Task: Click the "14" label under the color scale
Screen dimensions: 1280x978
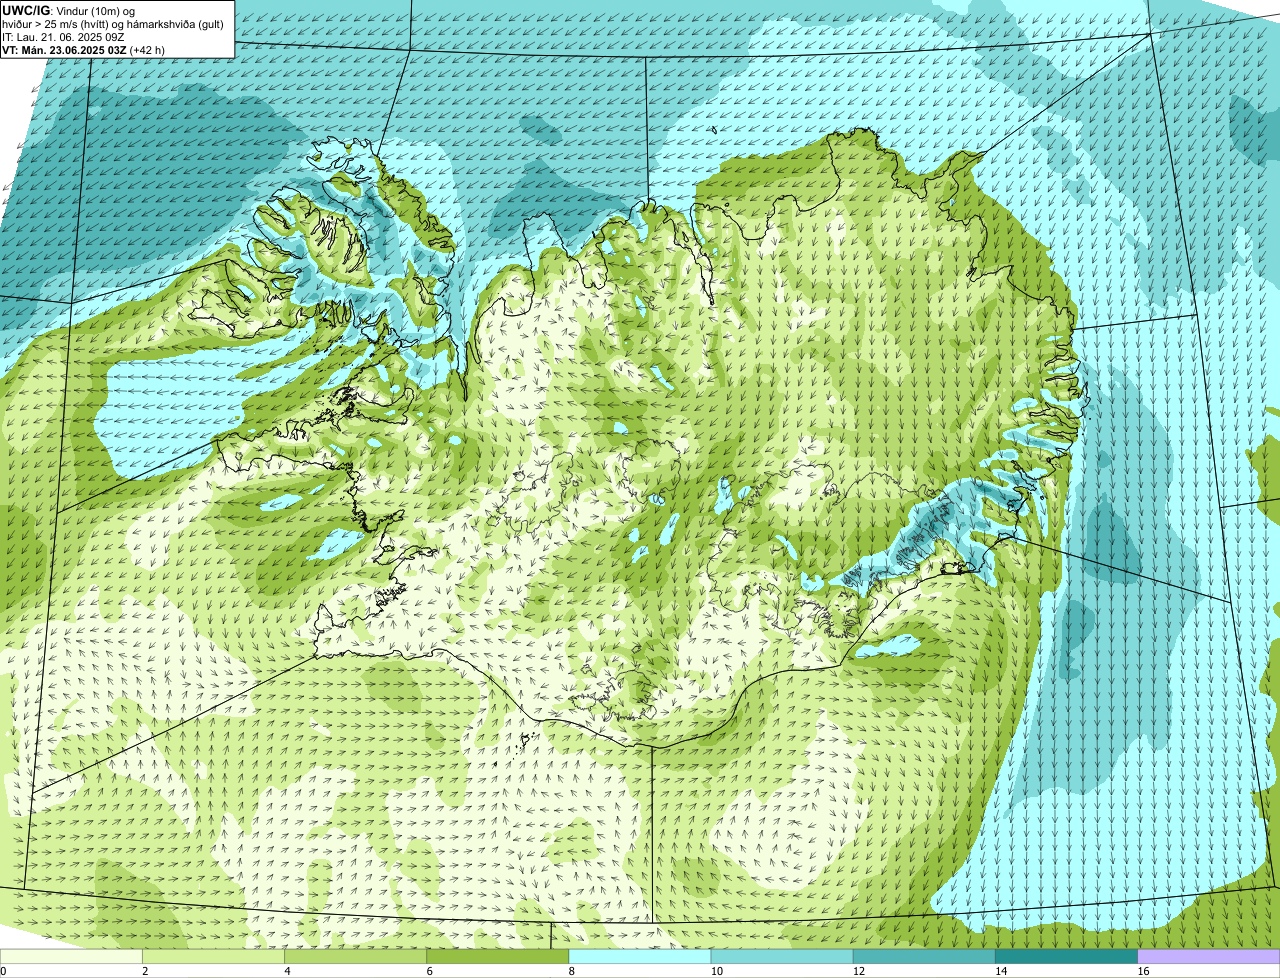Action: tap(1001, 971)
